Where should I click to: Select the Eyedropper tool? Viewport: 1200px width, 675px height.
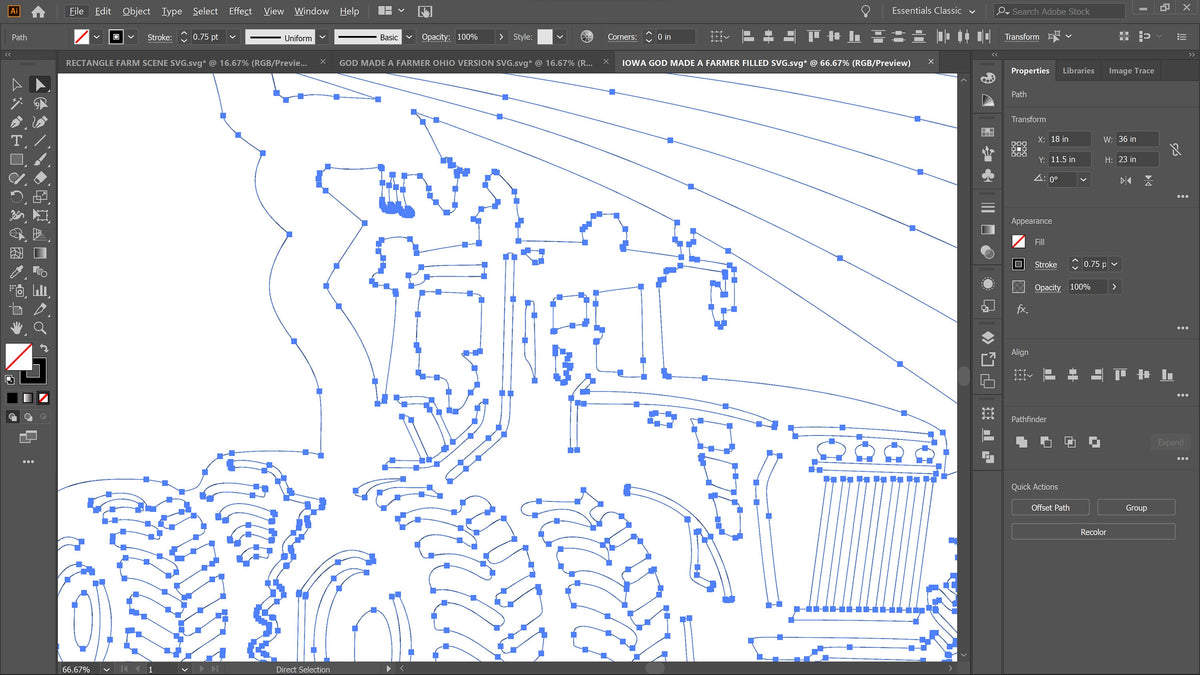point(17,272)
